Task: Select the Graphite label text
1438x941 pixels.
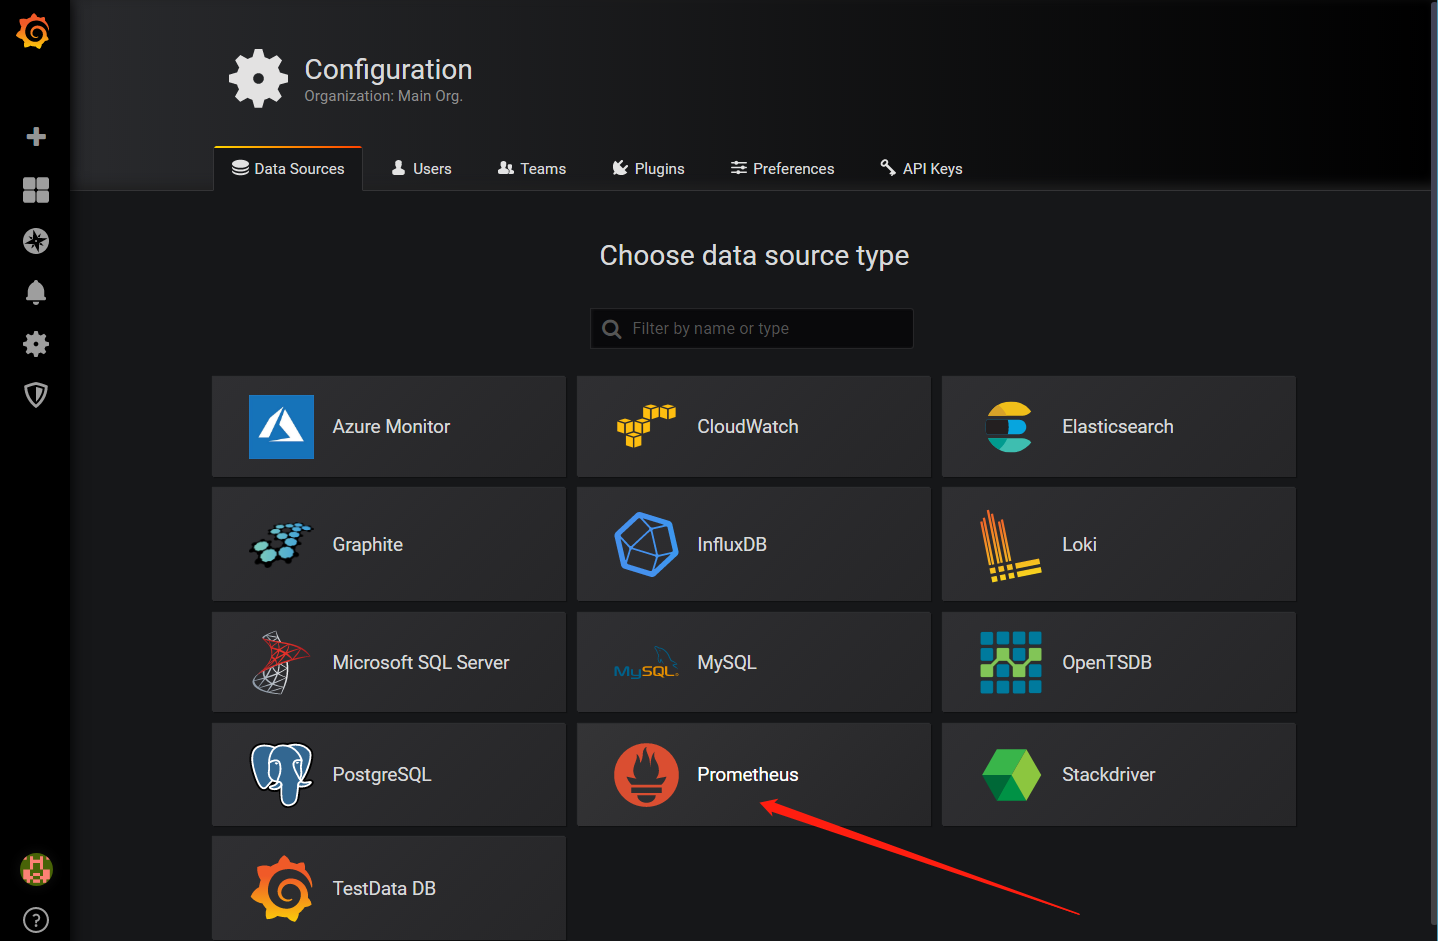Action: pos(368,545)
